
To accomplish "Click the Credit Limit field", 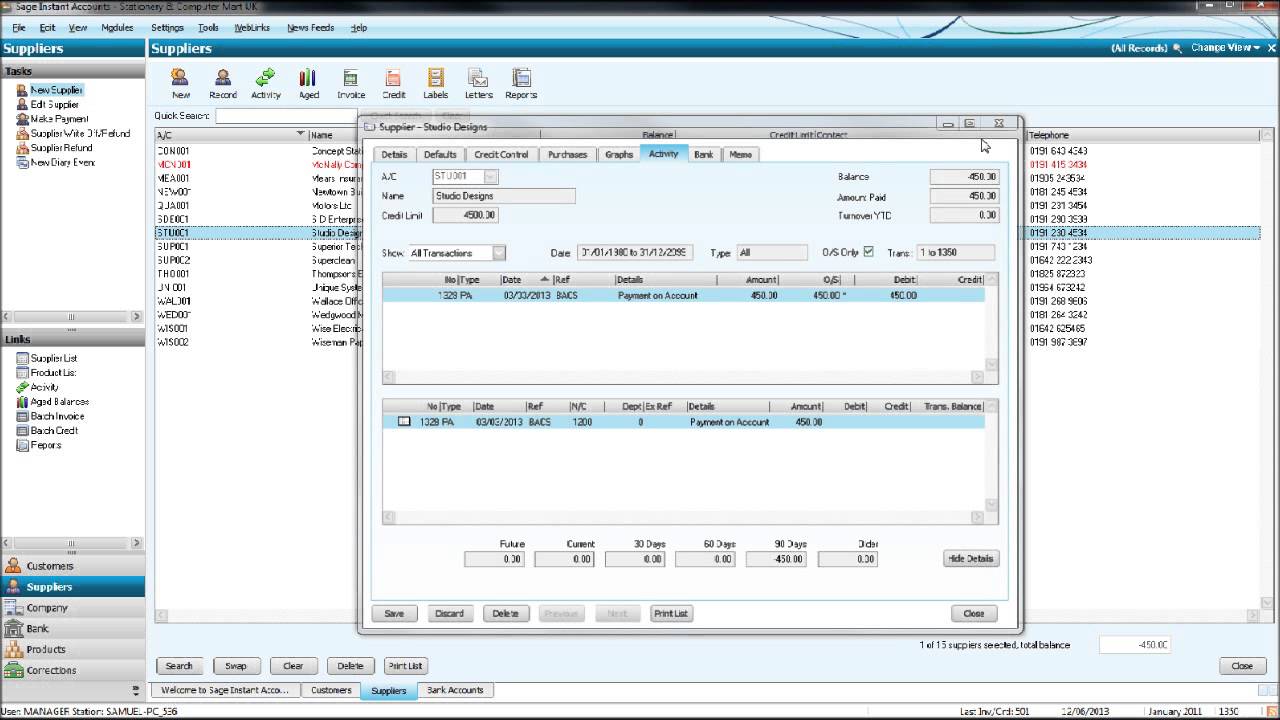I will [465, 215].
